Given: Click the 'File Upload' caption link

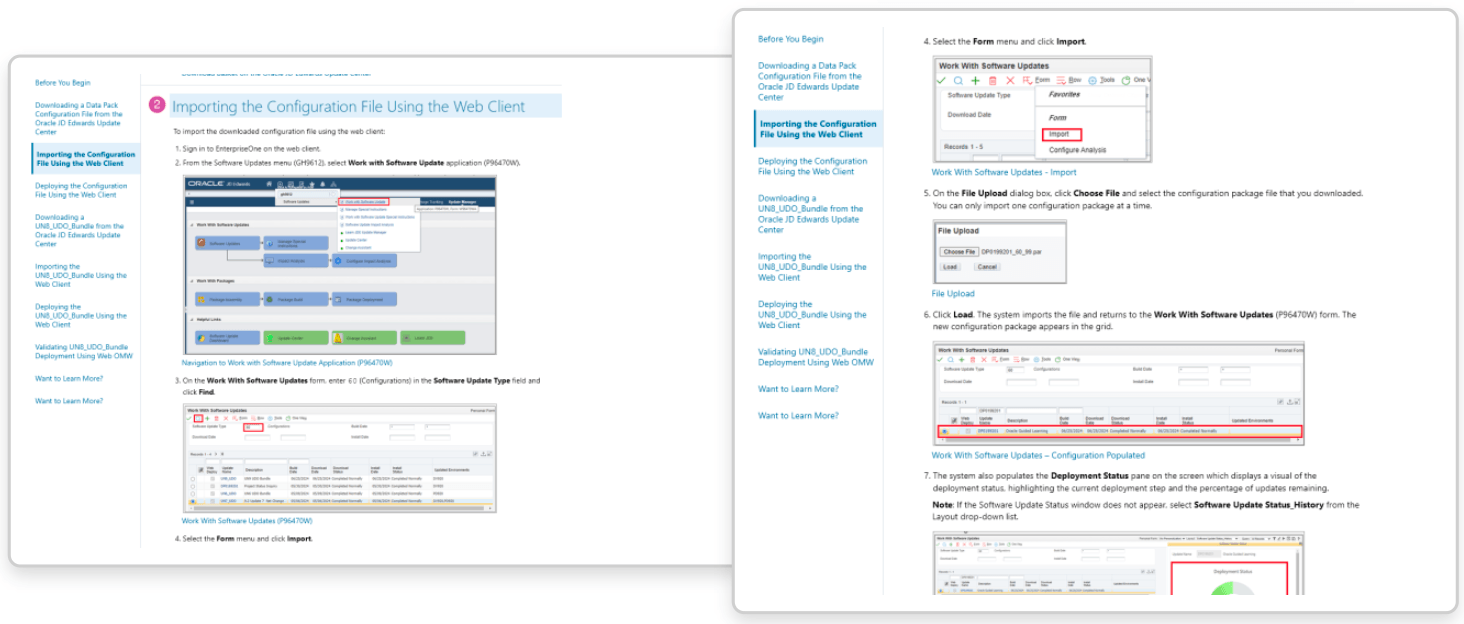Looking at the screenshot, I should (x=953, y=294).
